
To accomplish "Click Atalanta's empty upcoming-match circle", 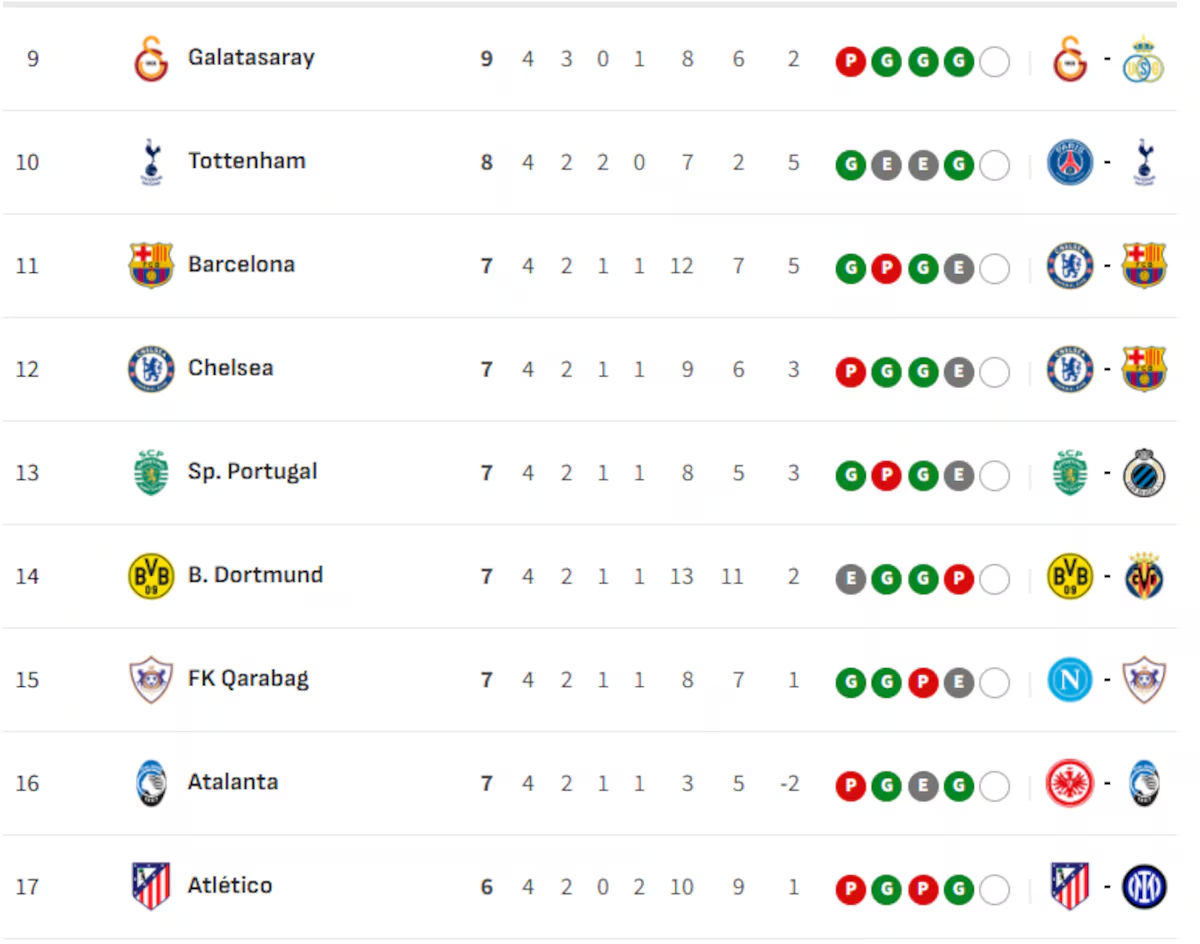I will (994, 787).
